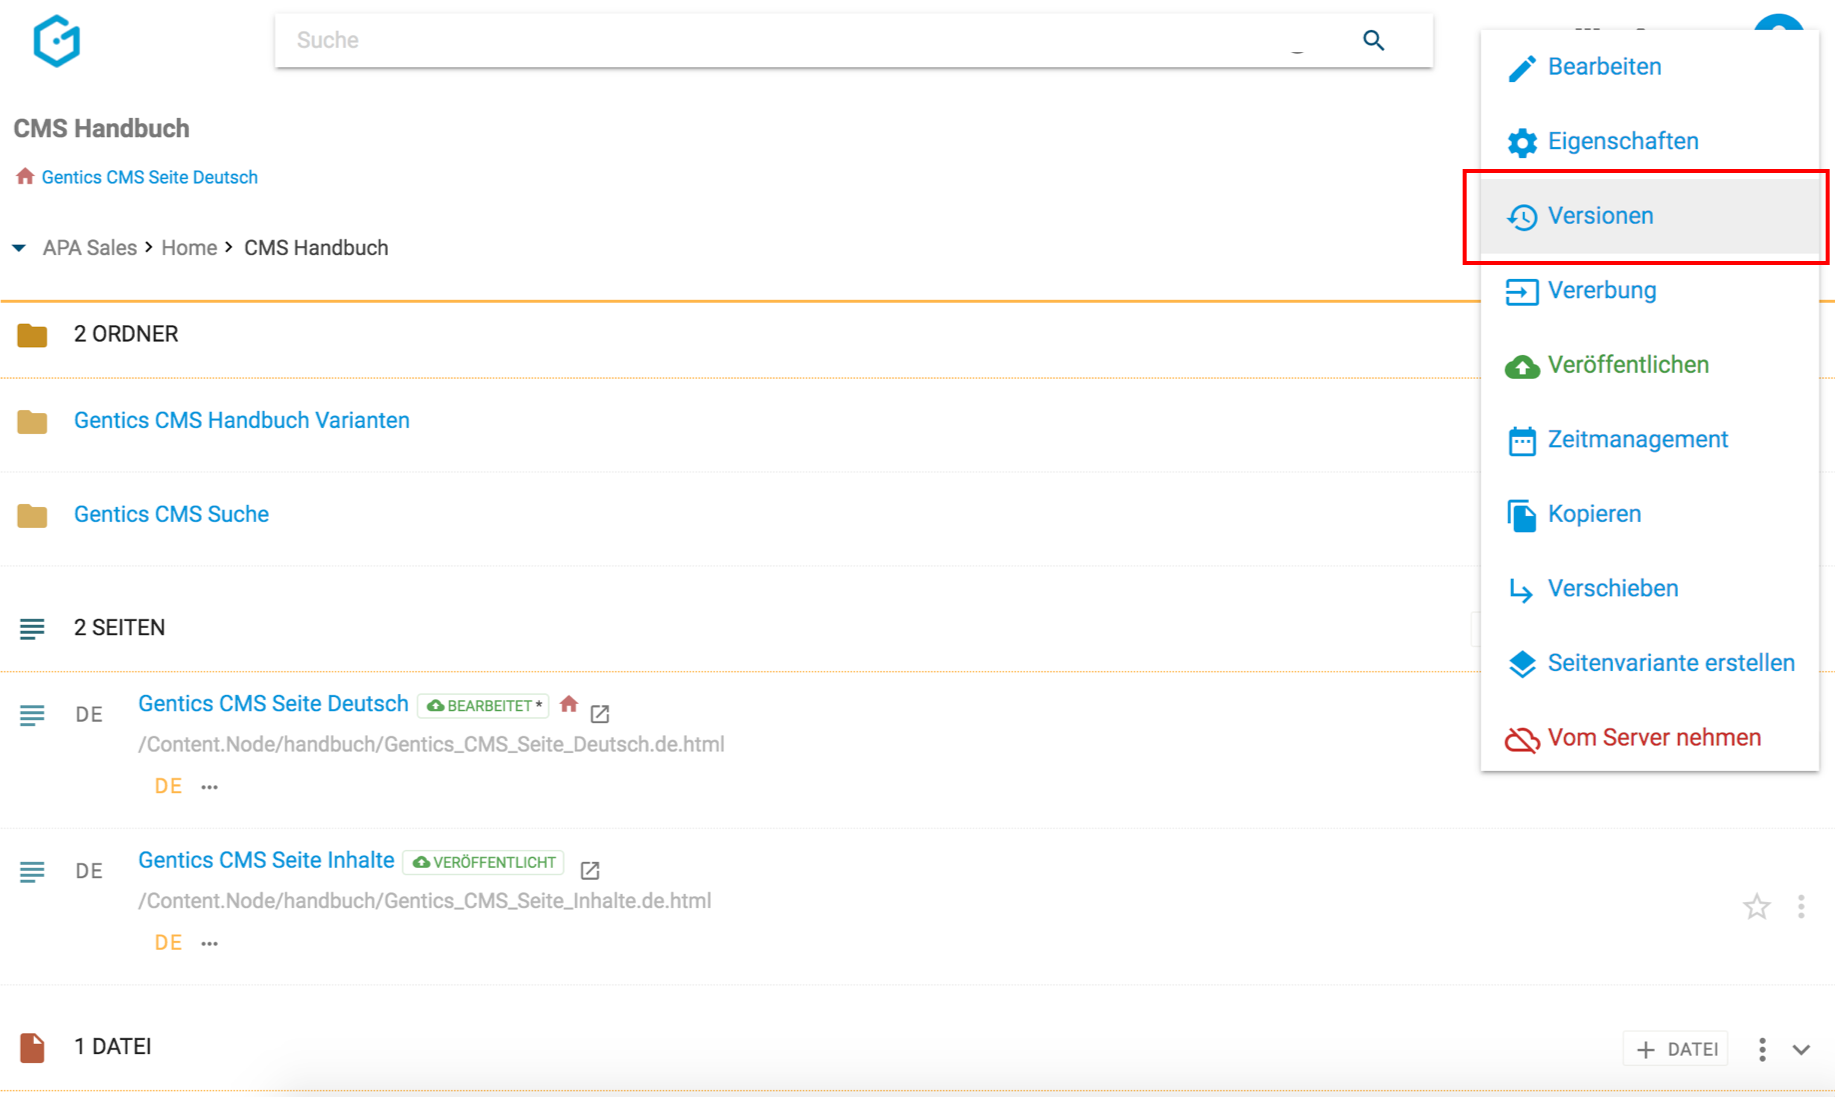The image size is (1835, 1097).
Task: Open folder Gentics CMS Handbuch Varianten
Action: coord(242,420)
